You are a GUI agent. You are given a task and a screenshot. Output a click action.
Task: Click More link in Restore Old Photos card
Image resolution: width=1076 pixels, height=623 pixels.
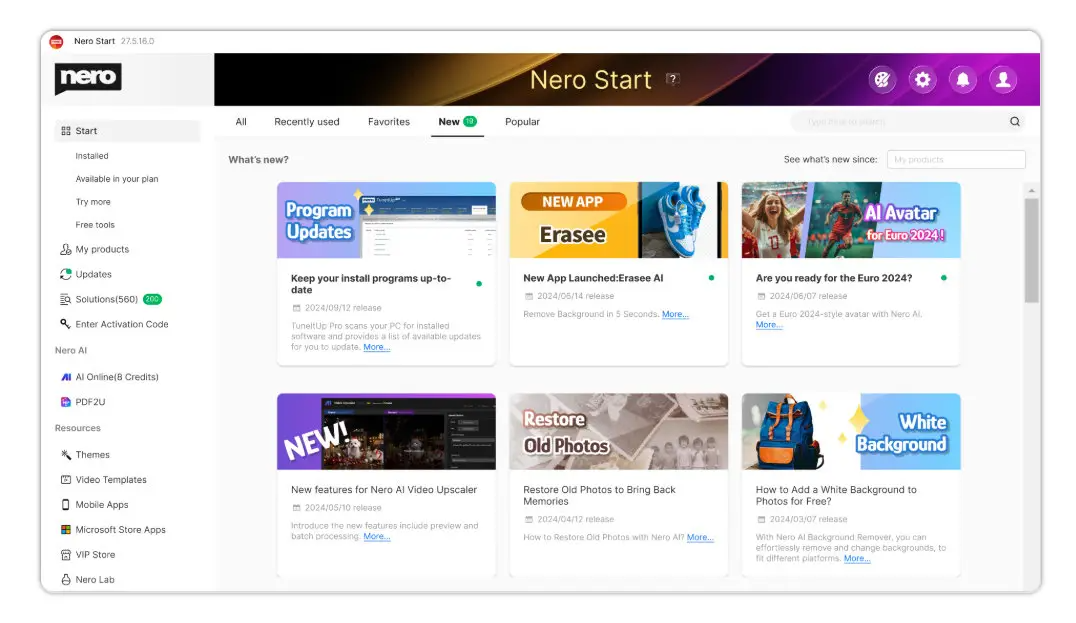[700, 537]
